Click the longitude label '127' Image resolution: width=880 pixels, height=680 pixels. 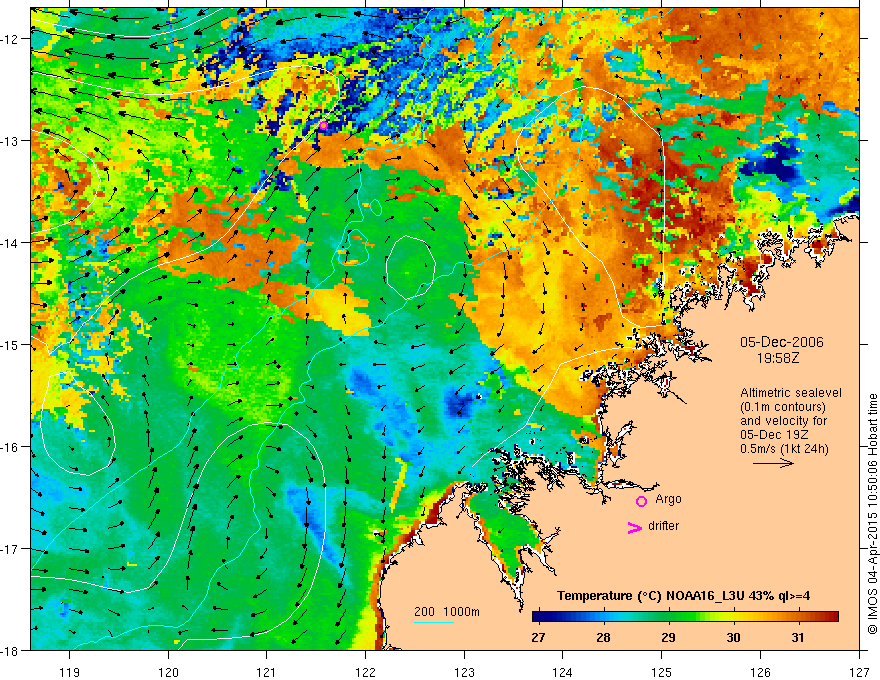[859, 672]
